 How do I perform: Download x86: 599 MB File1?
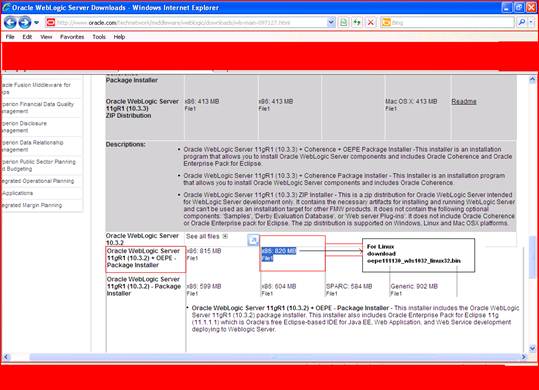204,290
